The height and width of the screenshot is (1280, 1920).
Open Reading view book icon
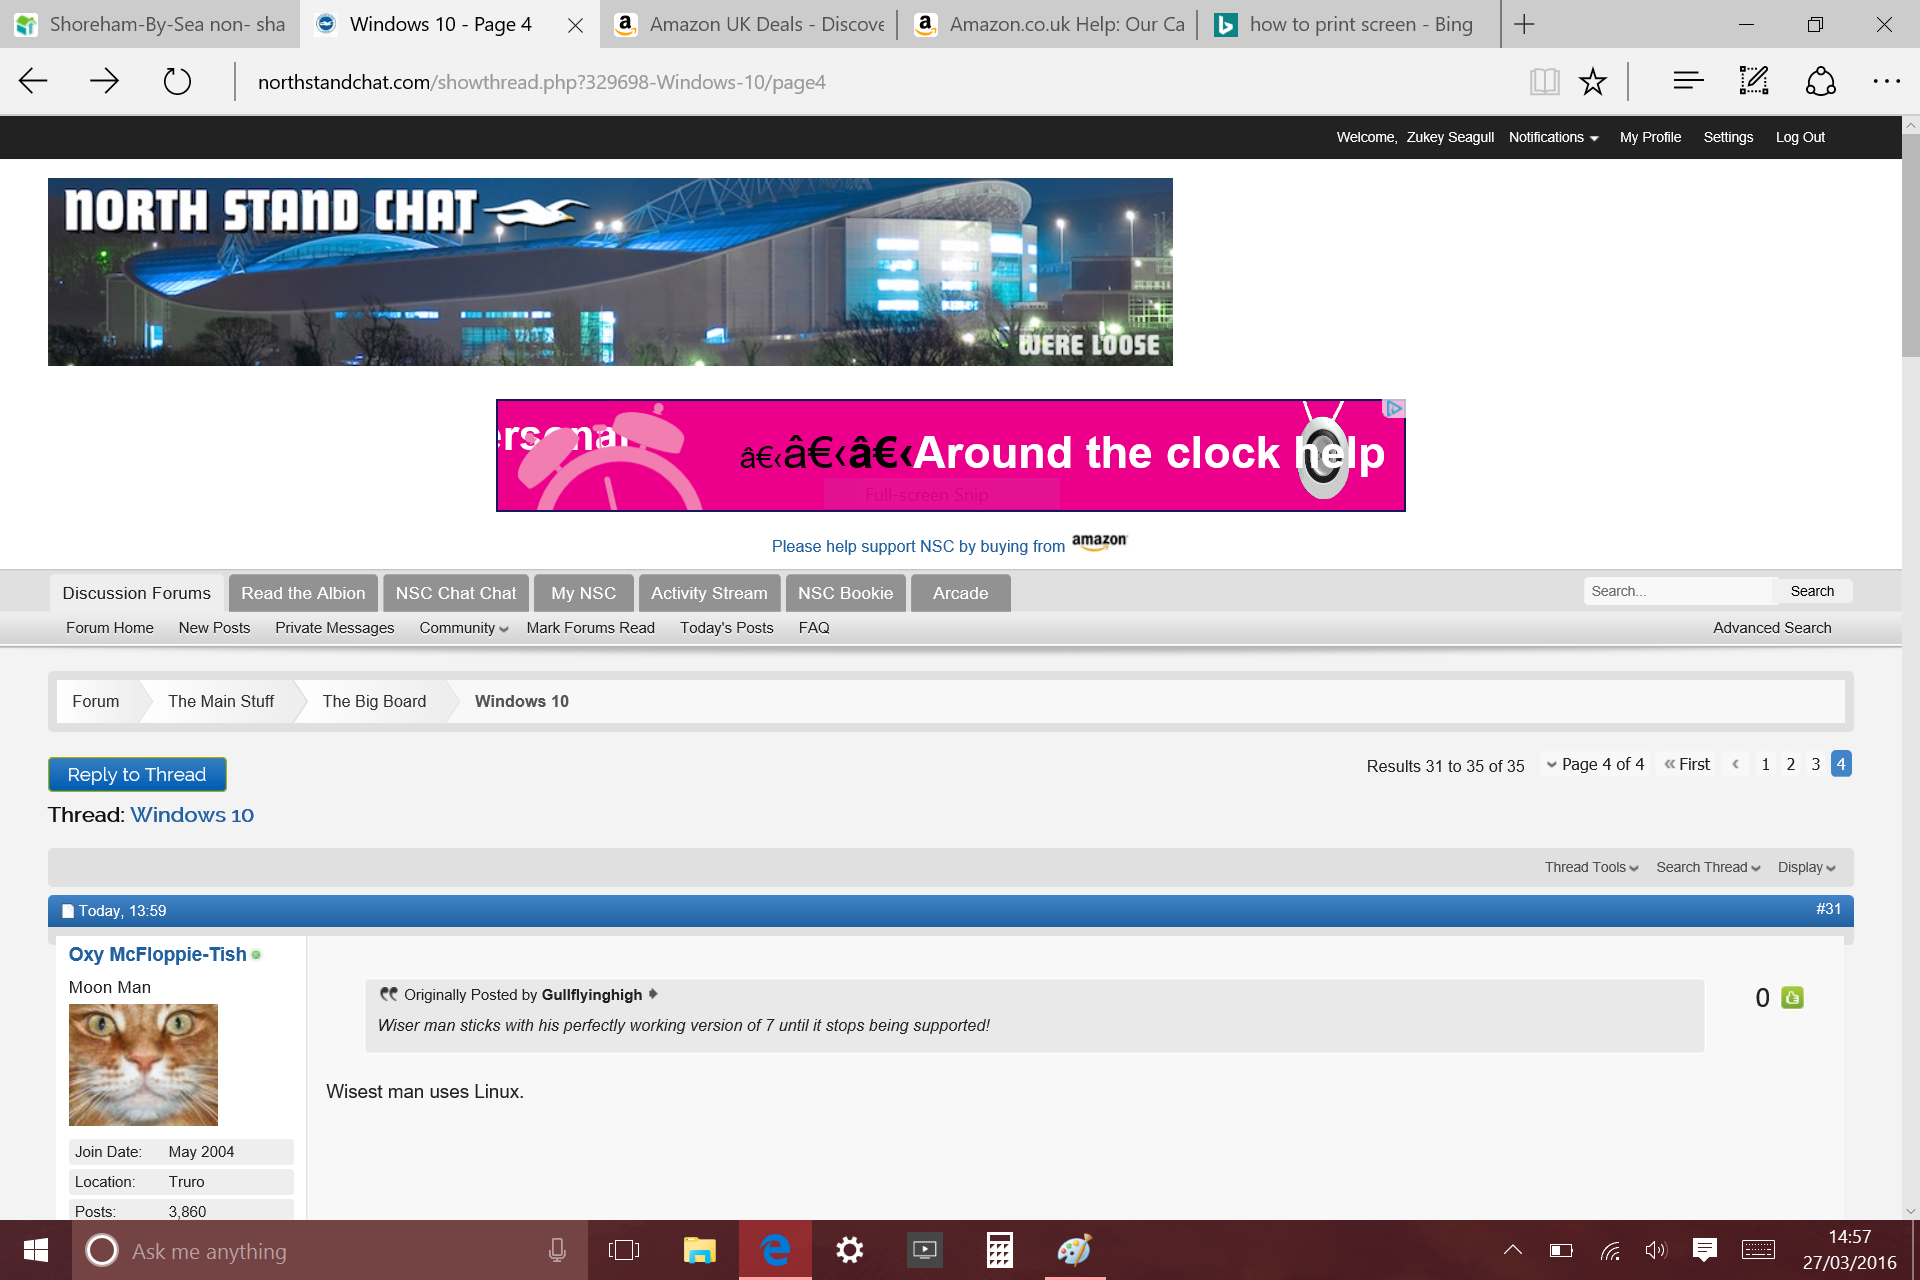[x=1544, y=81]
